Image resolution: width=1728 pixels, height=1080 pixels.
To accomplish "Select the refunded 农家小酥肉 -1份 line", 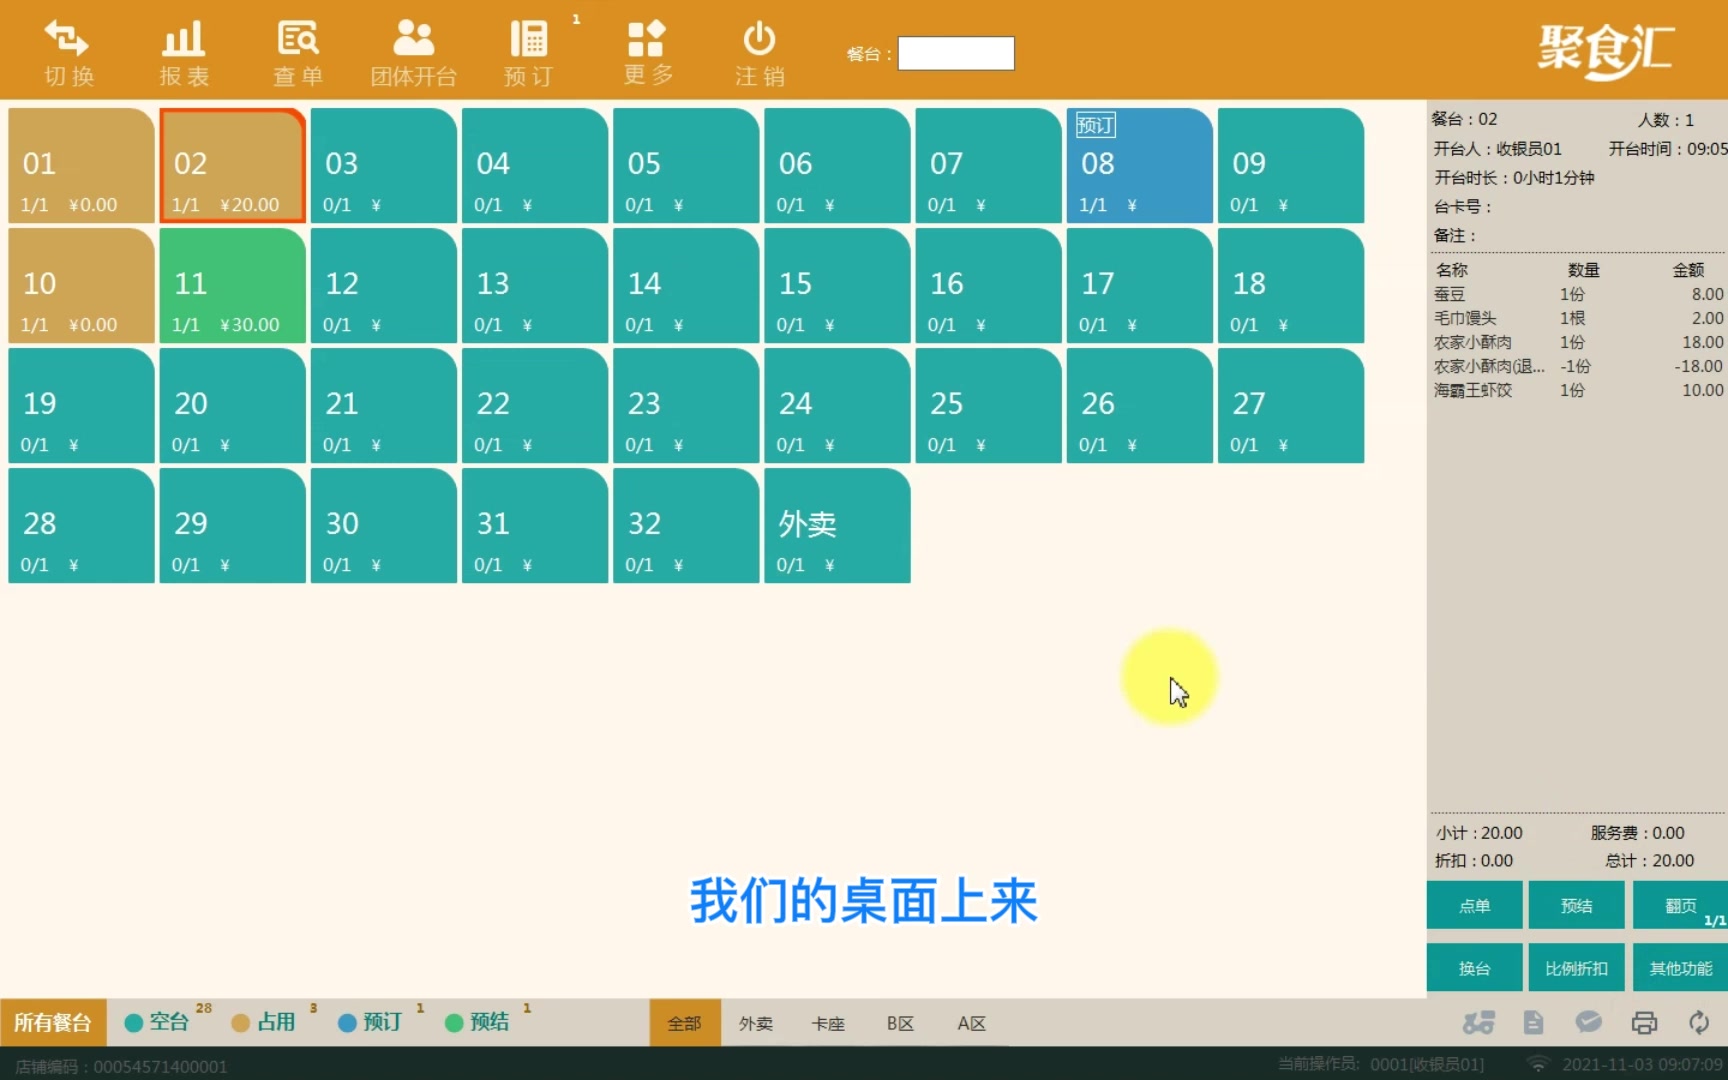I will tap(1578, 366).
